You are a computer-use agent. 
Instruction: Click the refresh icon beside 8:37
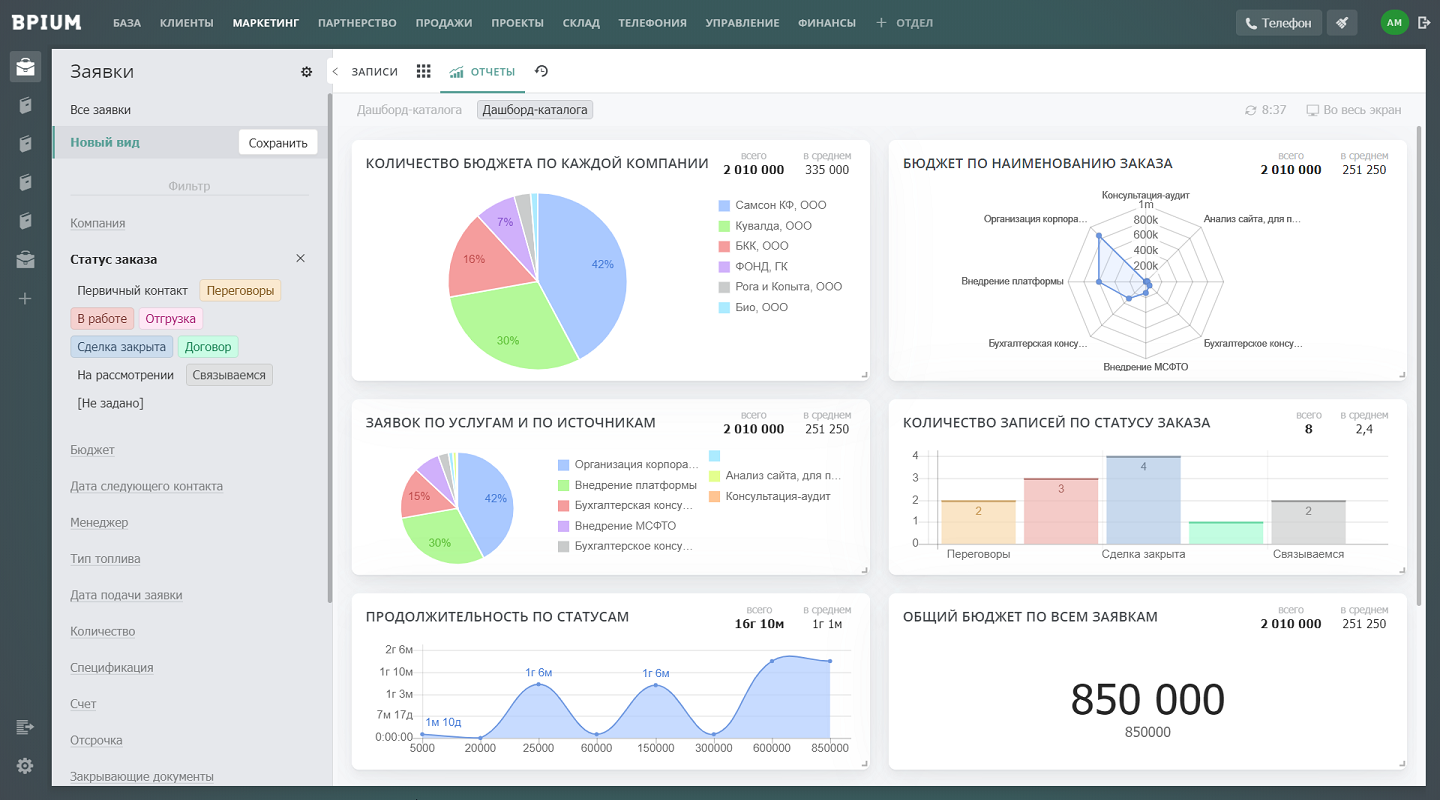[x=1250, y=110]
